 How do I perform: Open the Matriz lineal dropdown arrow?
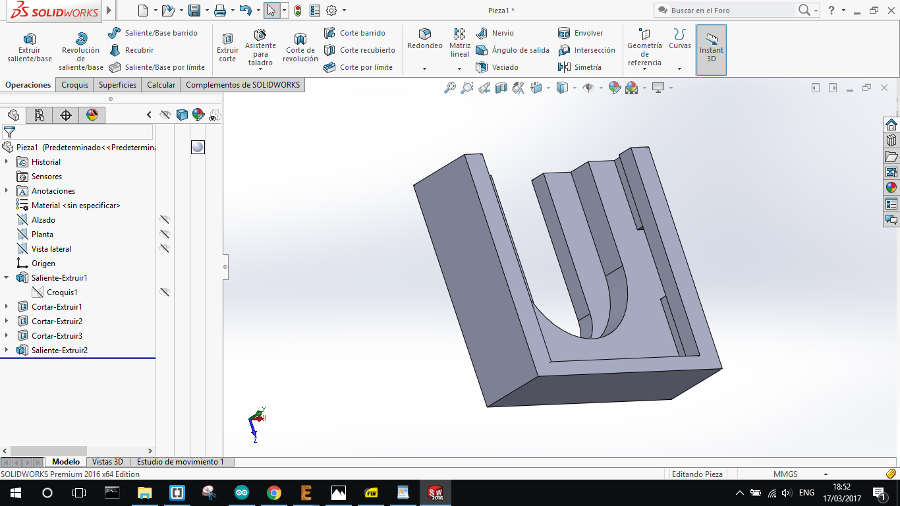459,69
